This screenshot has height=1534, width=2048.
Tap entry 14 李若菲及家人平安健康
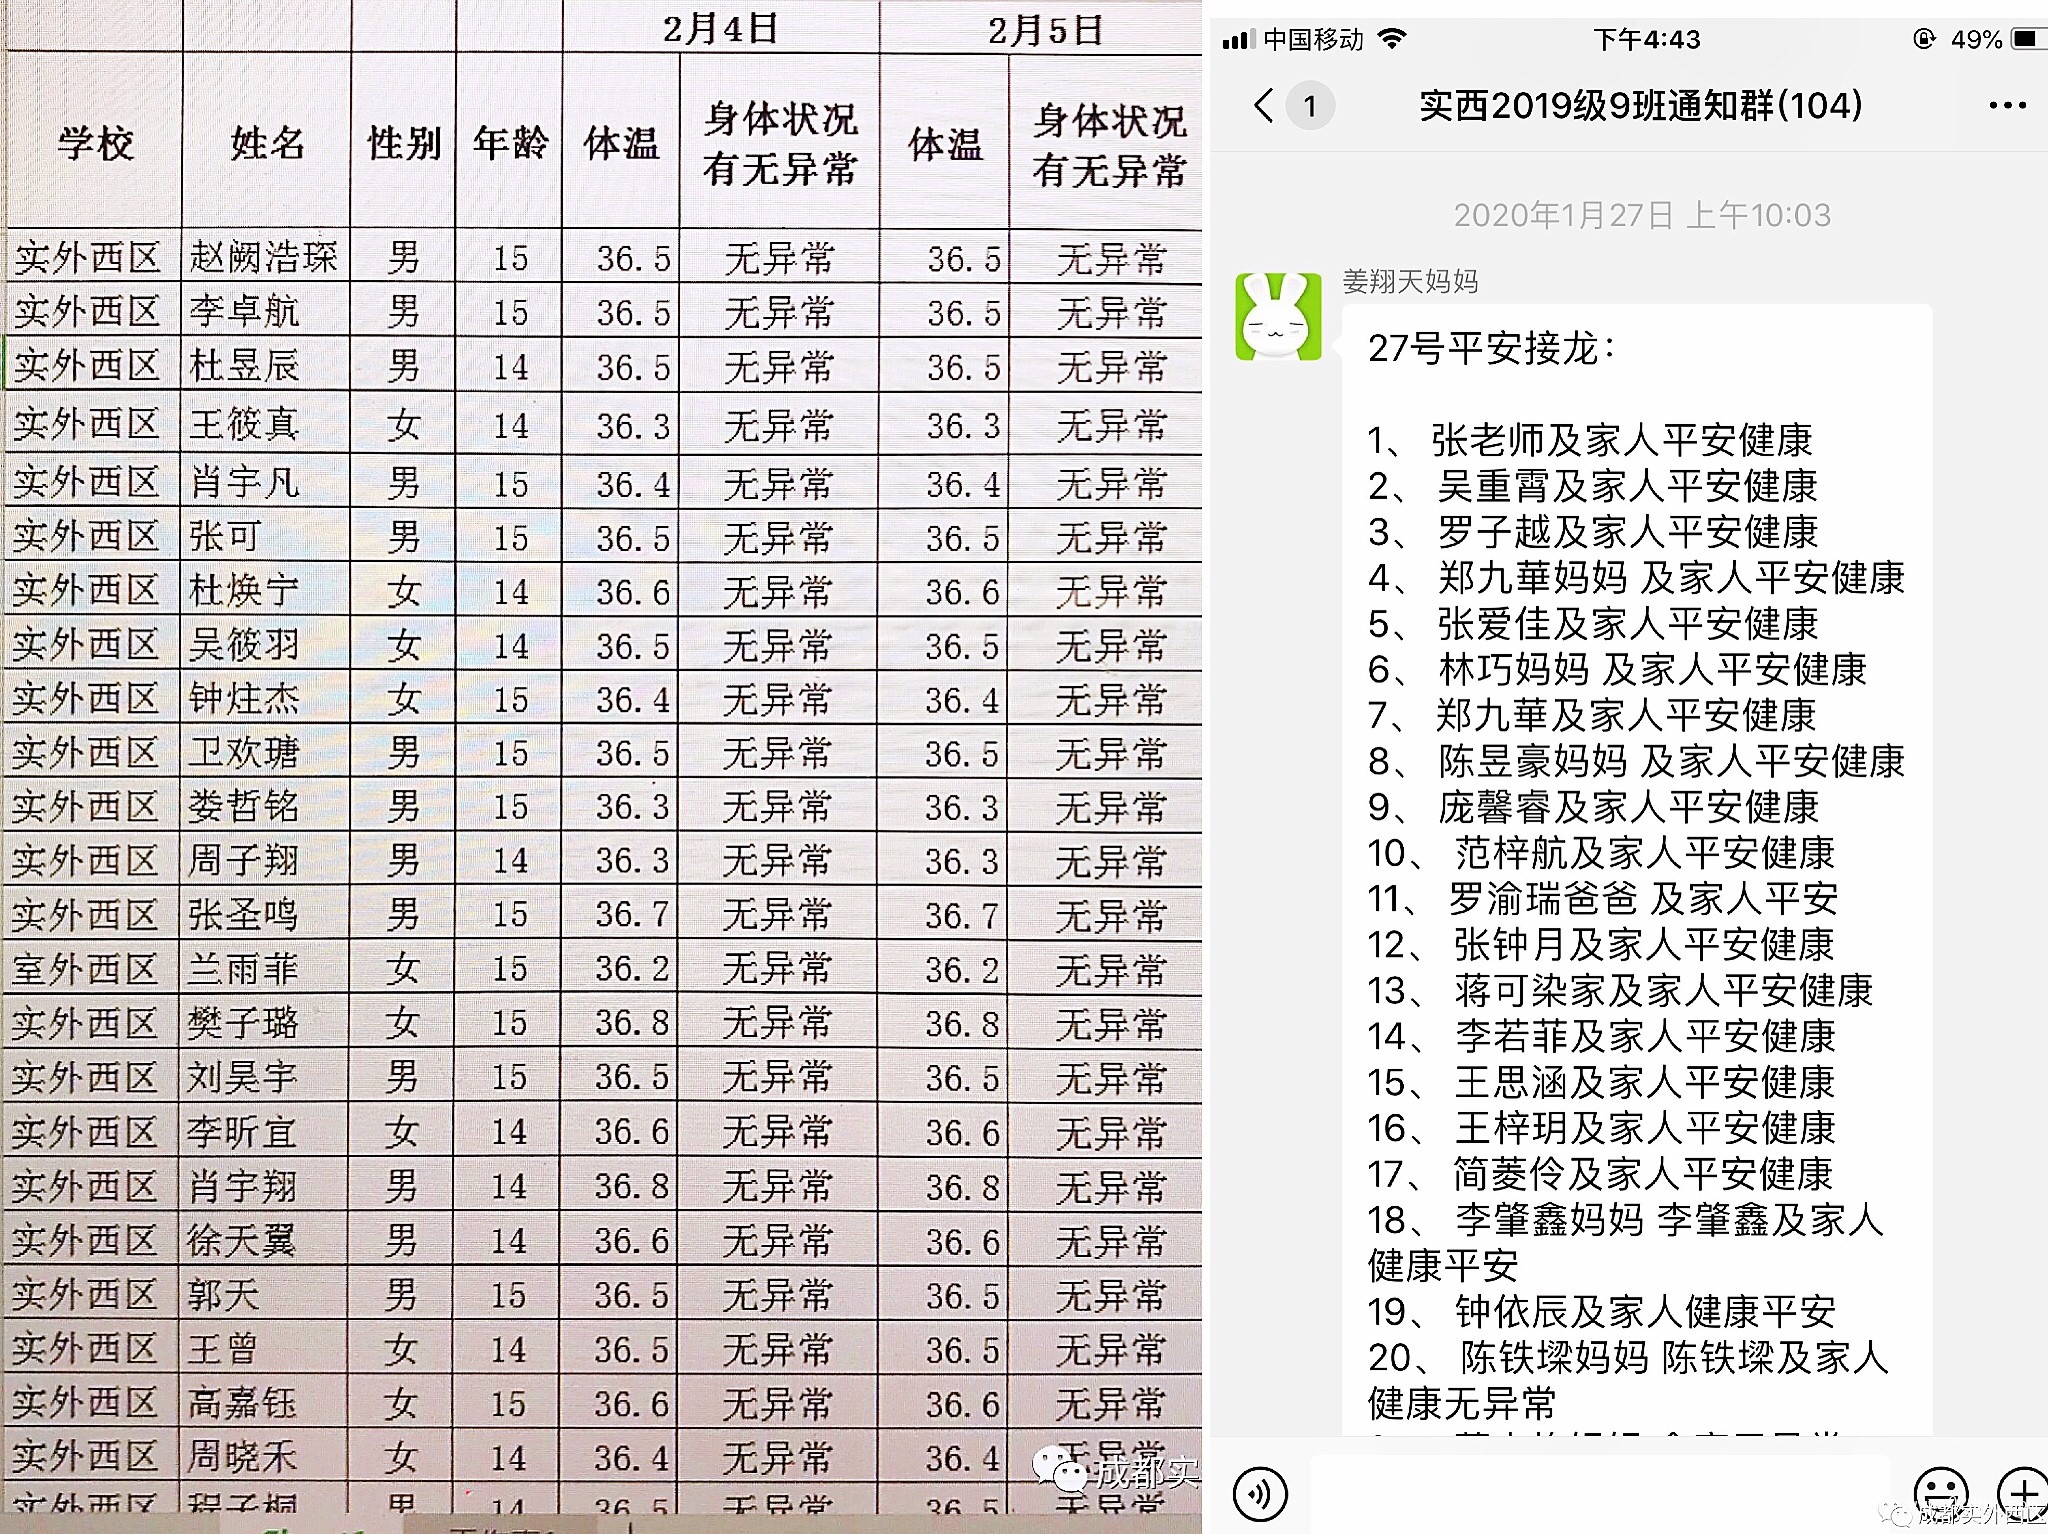(1602, 1036)
